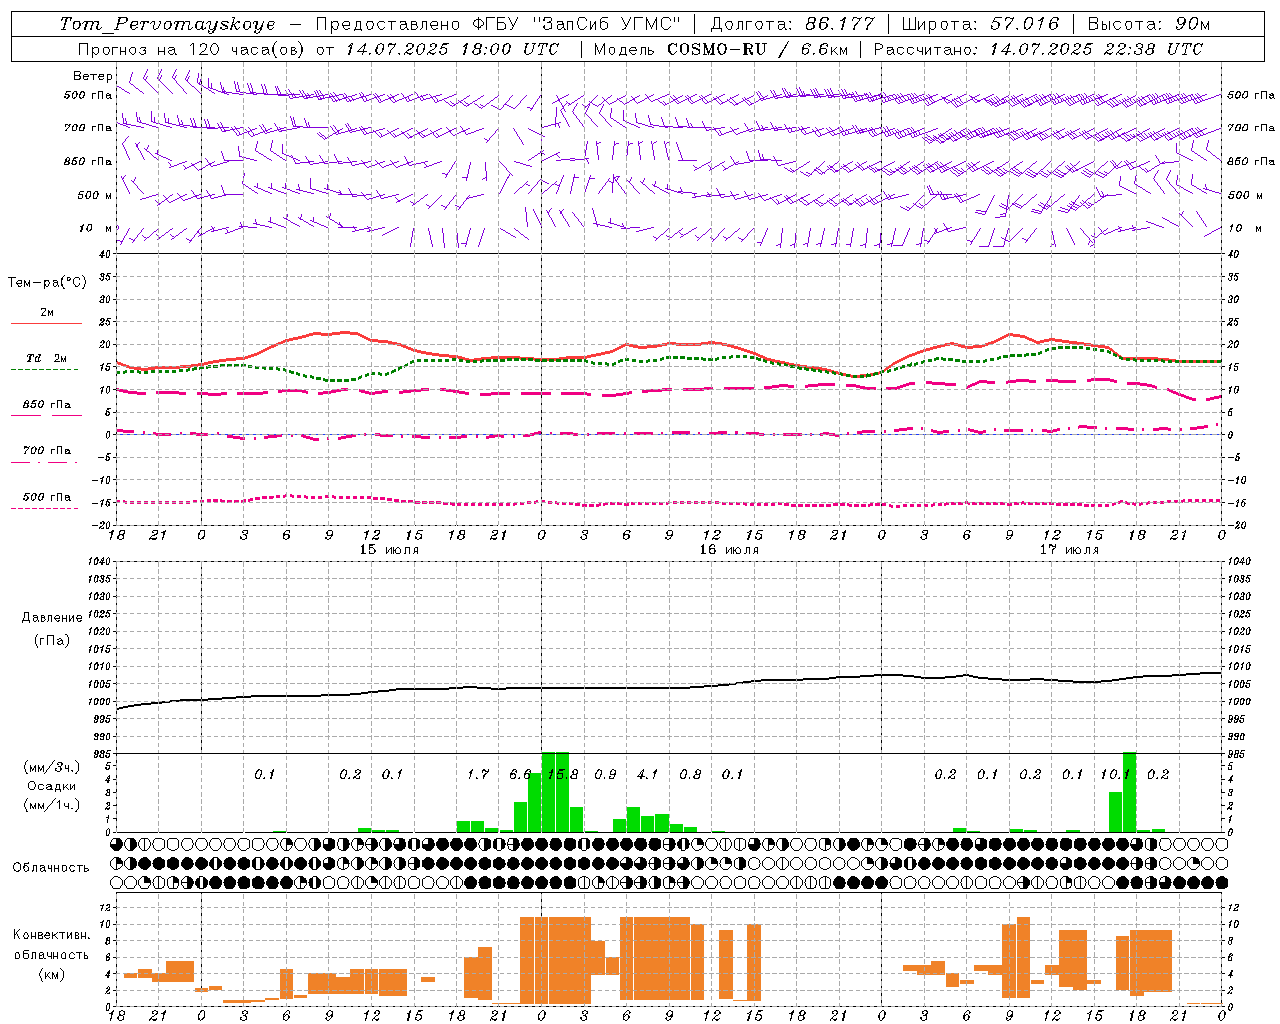Click the 0.9 precipitation total value
The width and height of the screenshot is (1280, 1024).
pos(605,775)
